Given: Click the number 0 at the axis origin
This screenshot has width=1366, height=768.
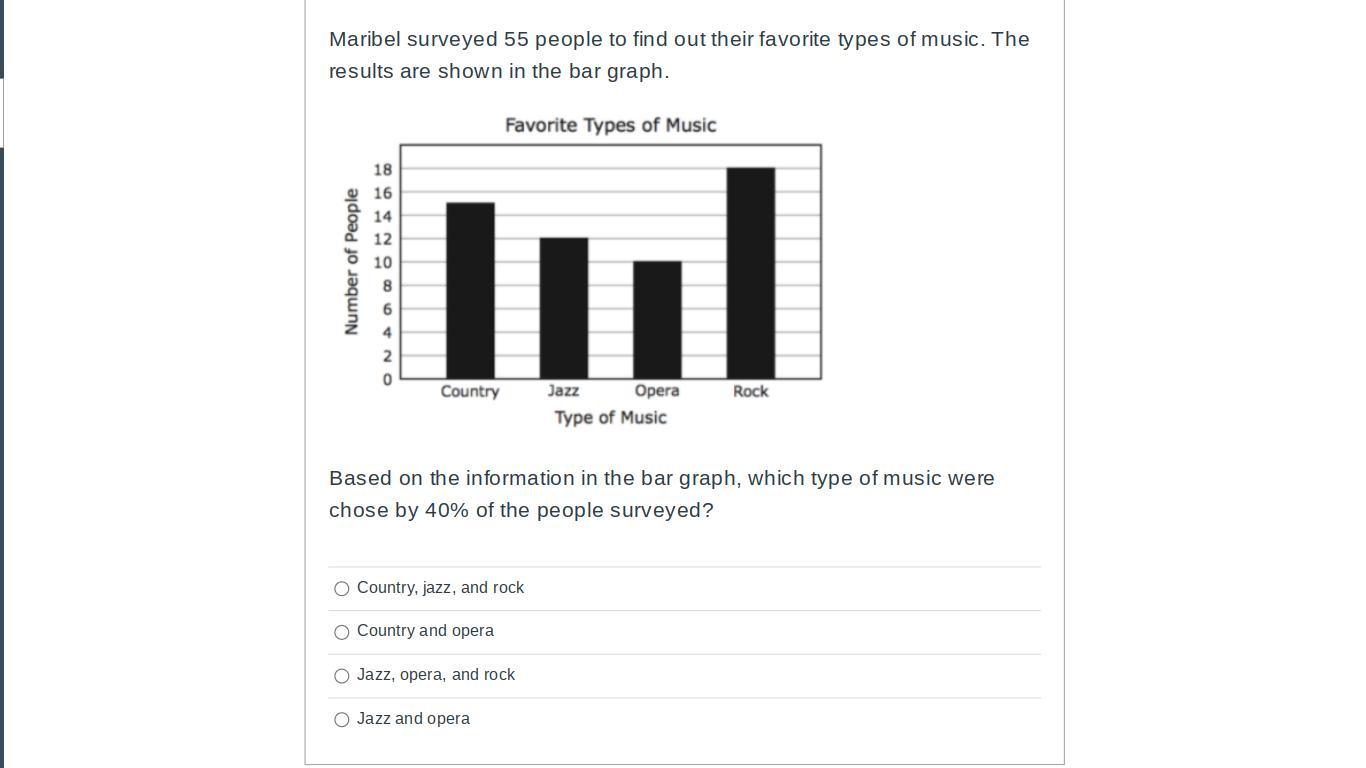Looking at the screenshot, I should tap(386, 380).
